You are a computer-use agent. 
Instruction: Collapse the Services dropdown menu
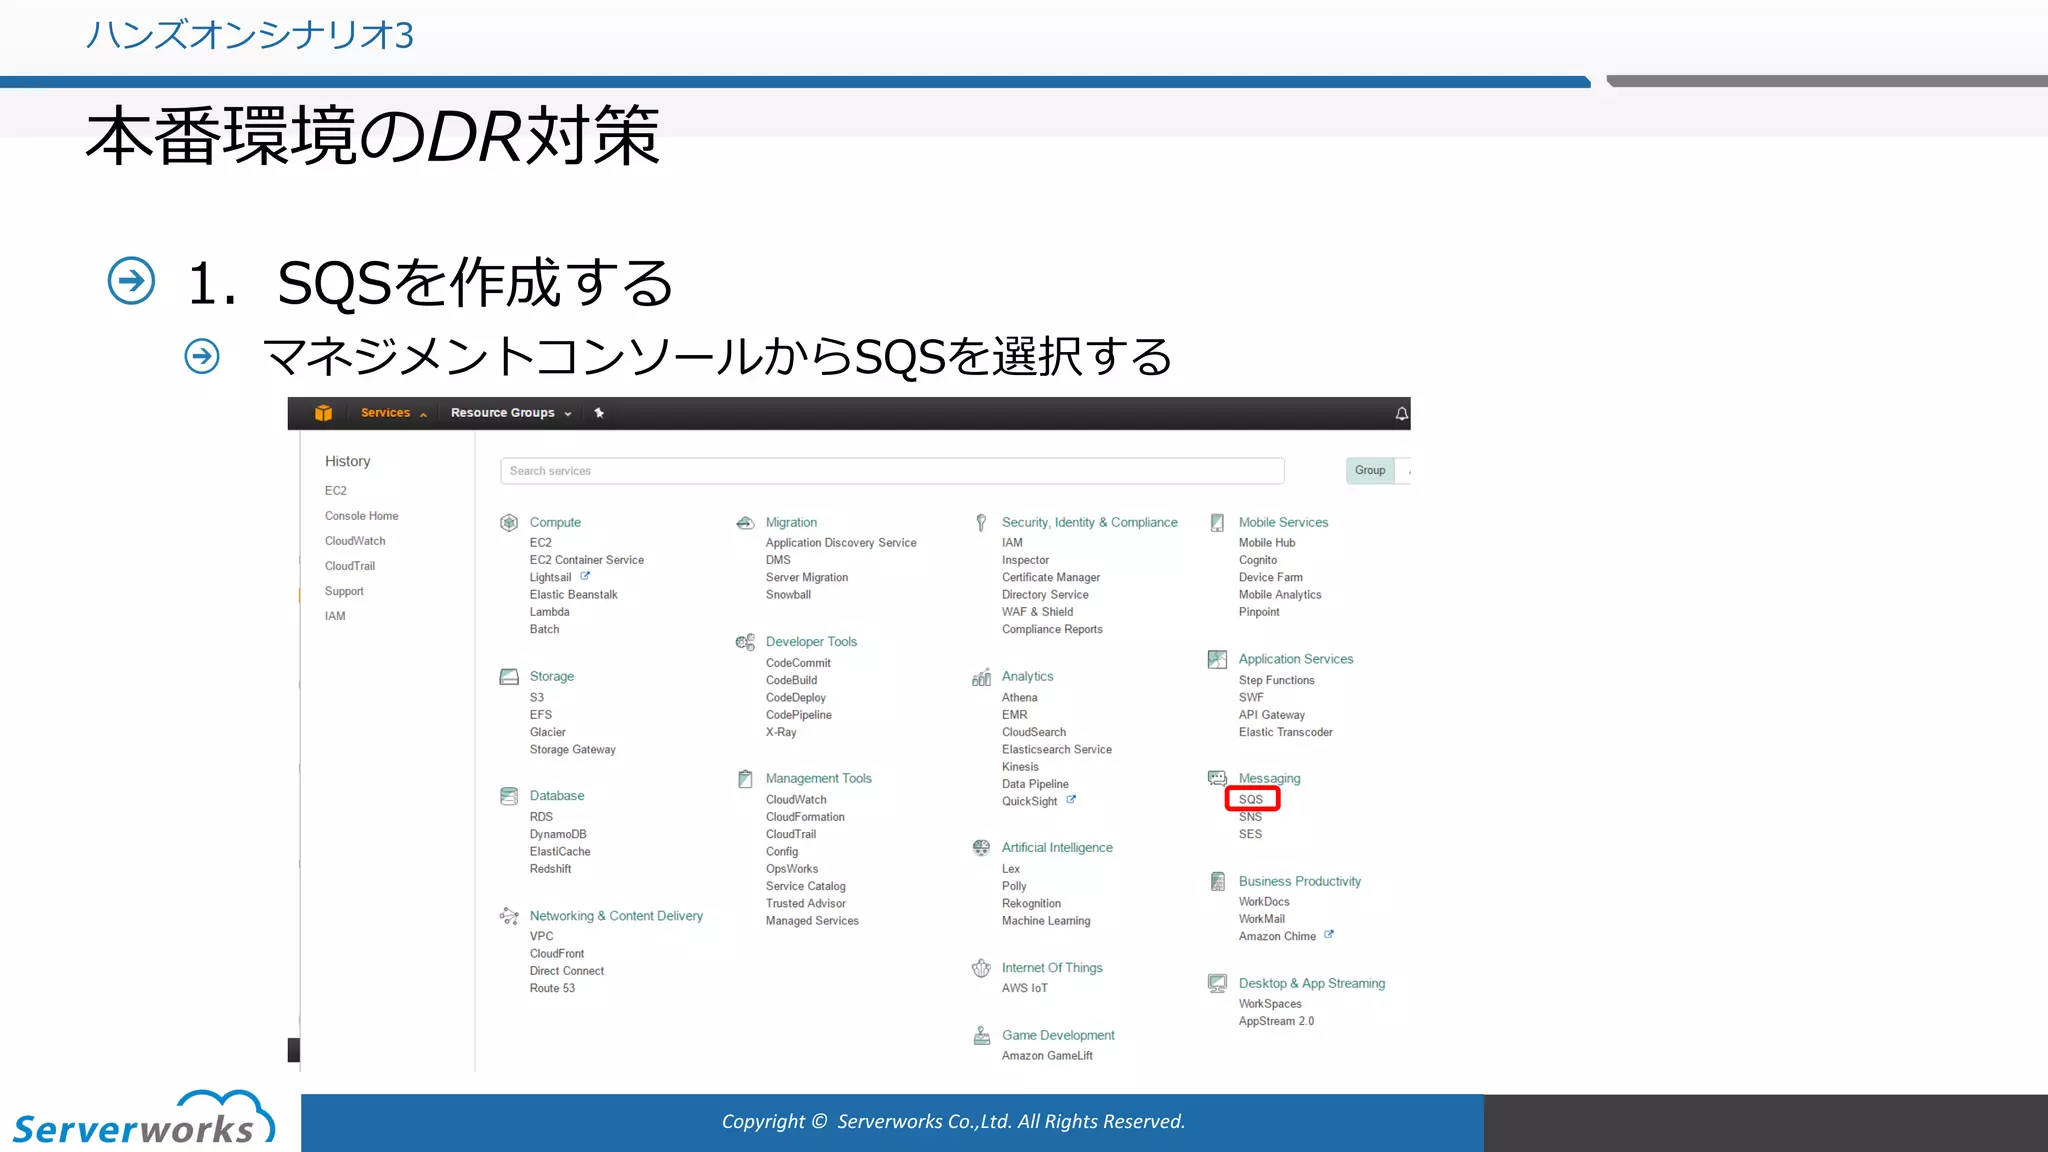pos(393,413)
